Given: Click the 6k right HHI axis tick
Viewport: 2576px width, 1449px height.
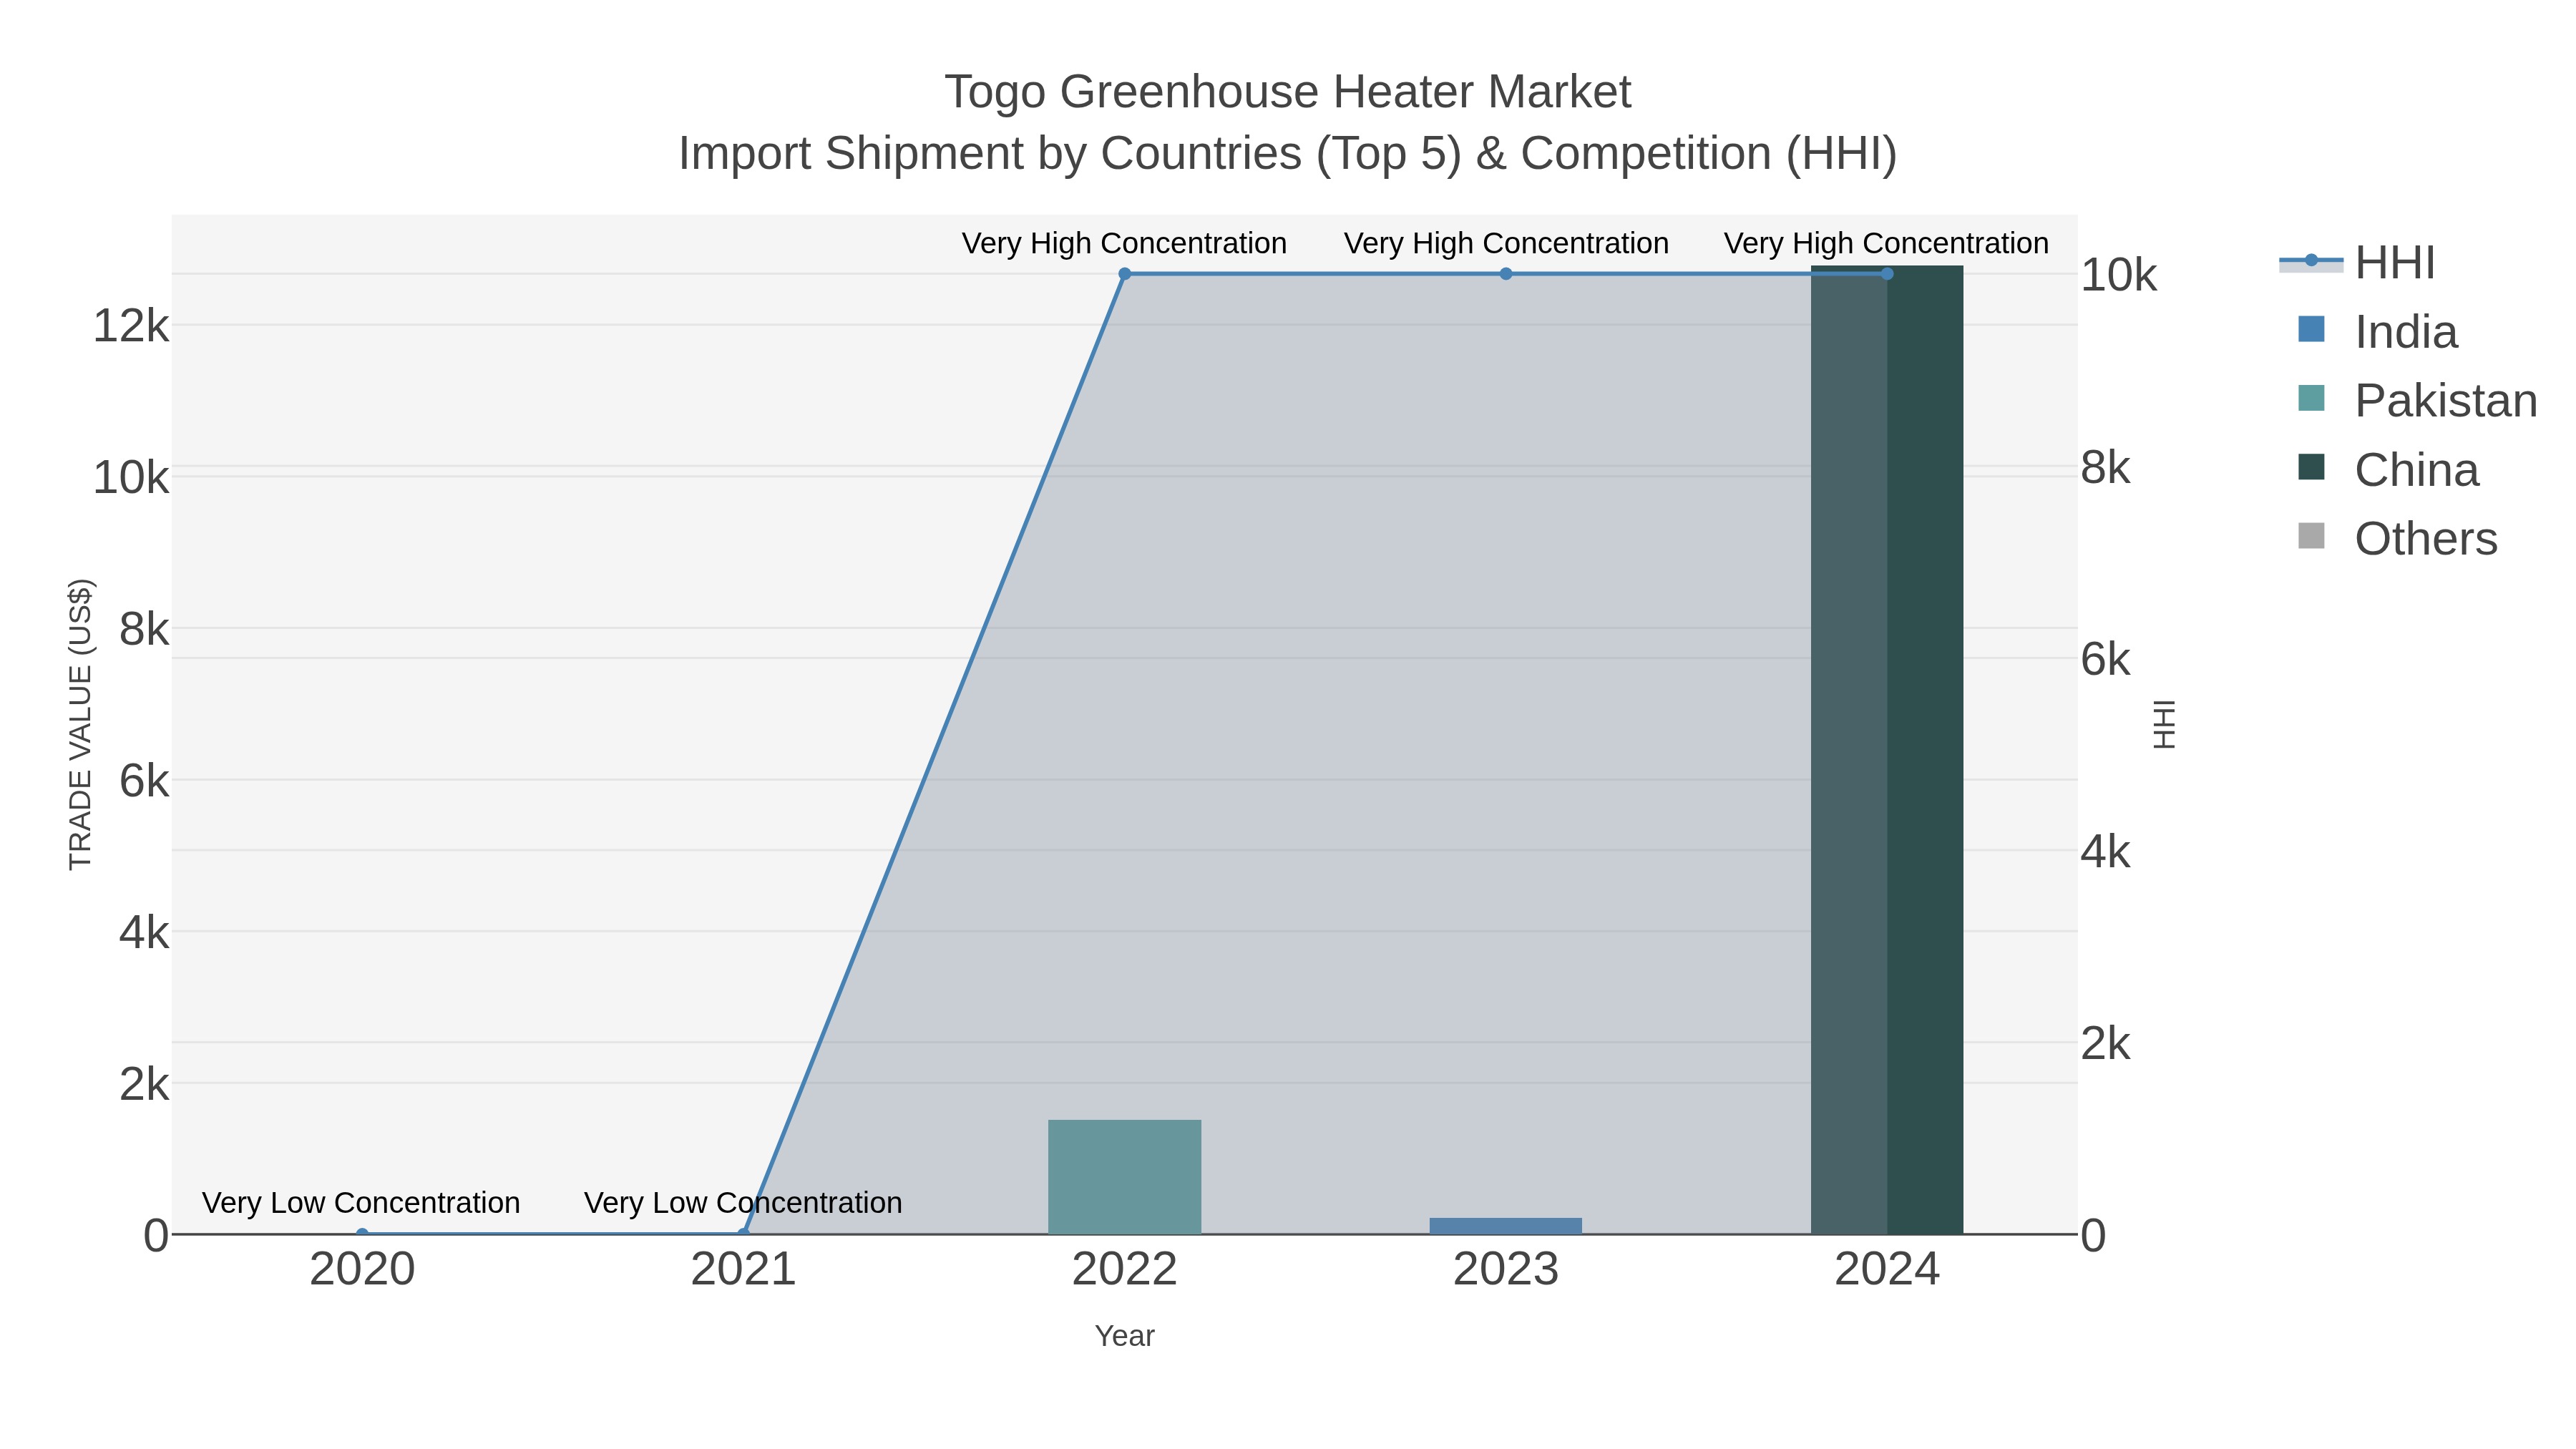Looking at the screenshot, I should (x=2106, y=660).
